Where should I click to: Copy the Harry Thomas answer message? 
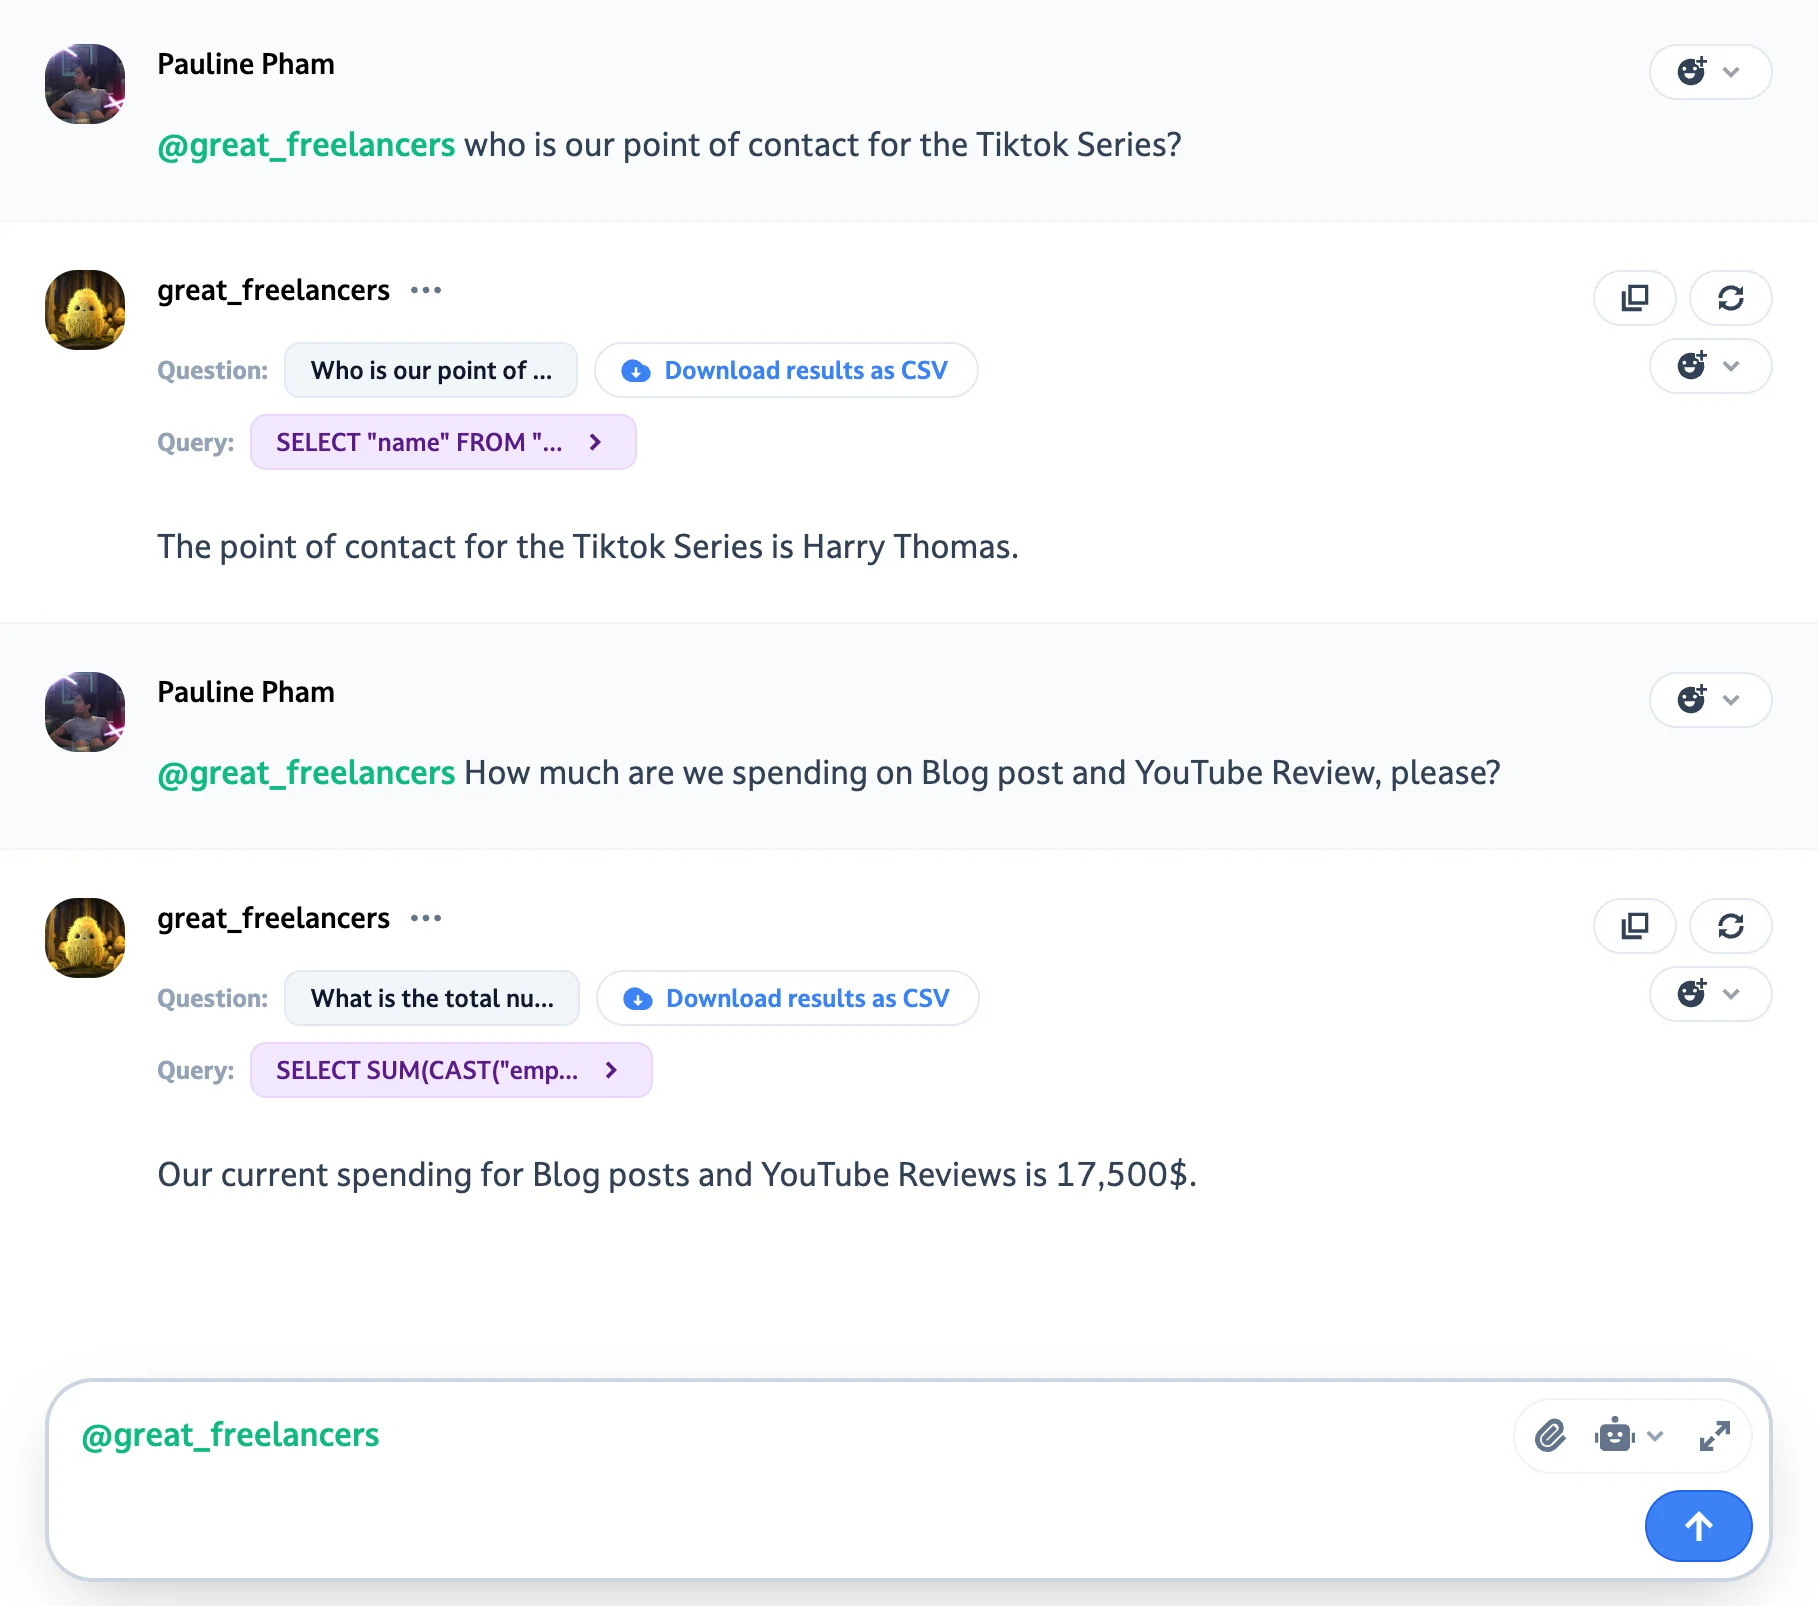coord(1634,298)
